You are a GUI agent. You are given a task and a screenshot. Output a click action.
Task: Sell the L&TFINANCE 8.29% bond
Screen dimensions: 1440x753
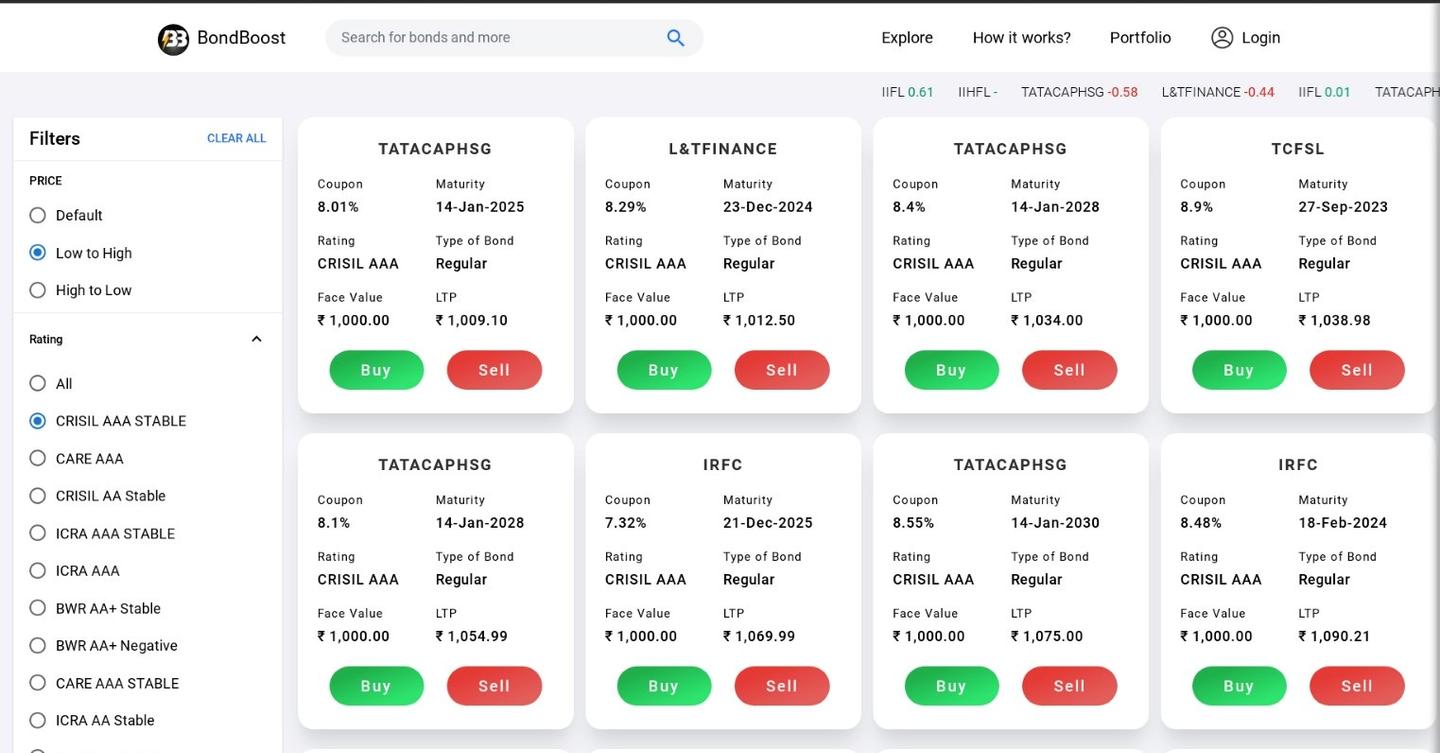click(782, 370)
